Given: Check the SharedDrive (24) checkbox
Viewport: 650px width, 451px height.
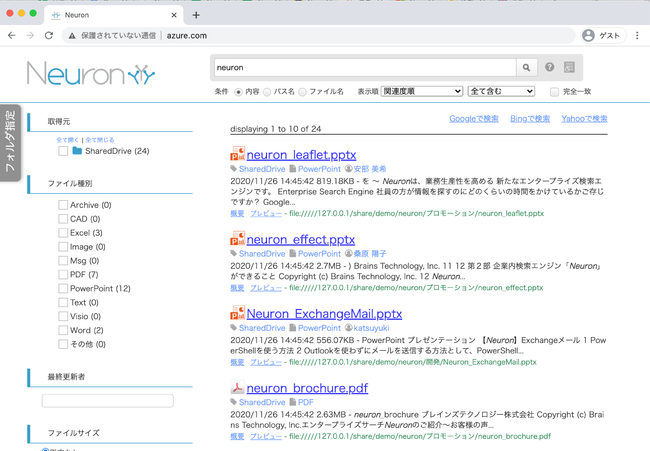Looking at the screenshot, I should (x=63, y=151).
